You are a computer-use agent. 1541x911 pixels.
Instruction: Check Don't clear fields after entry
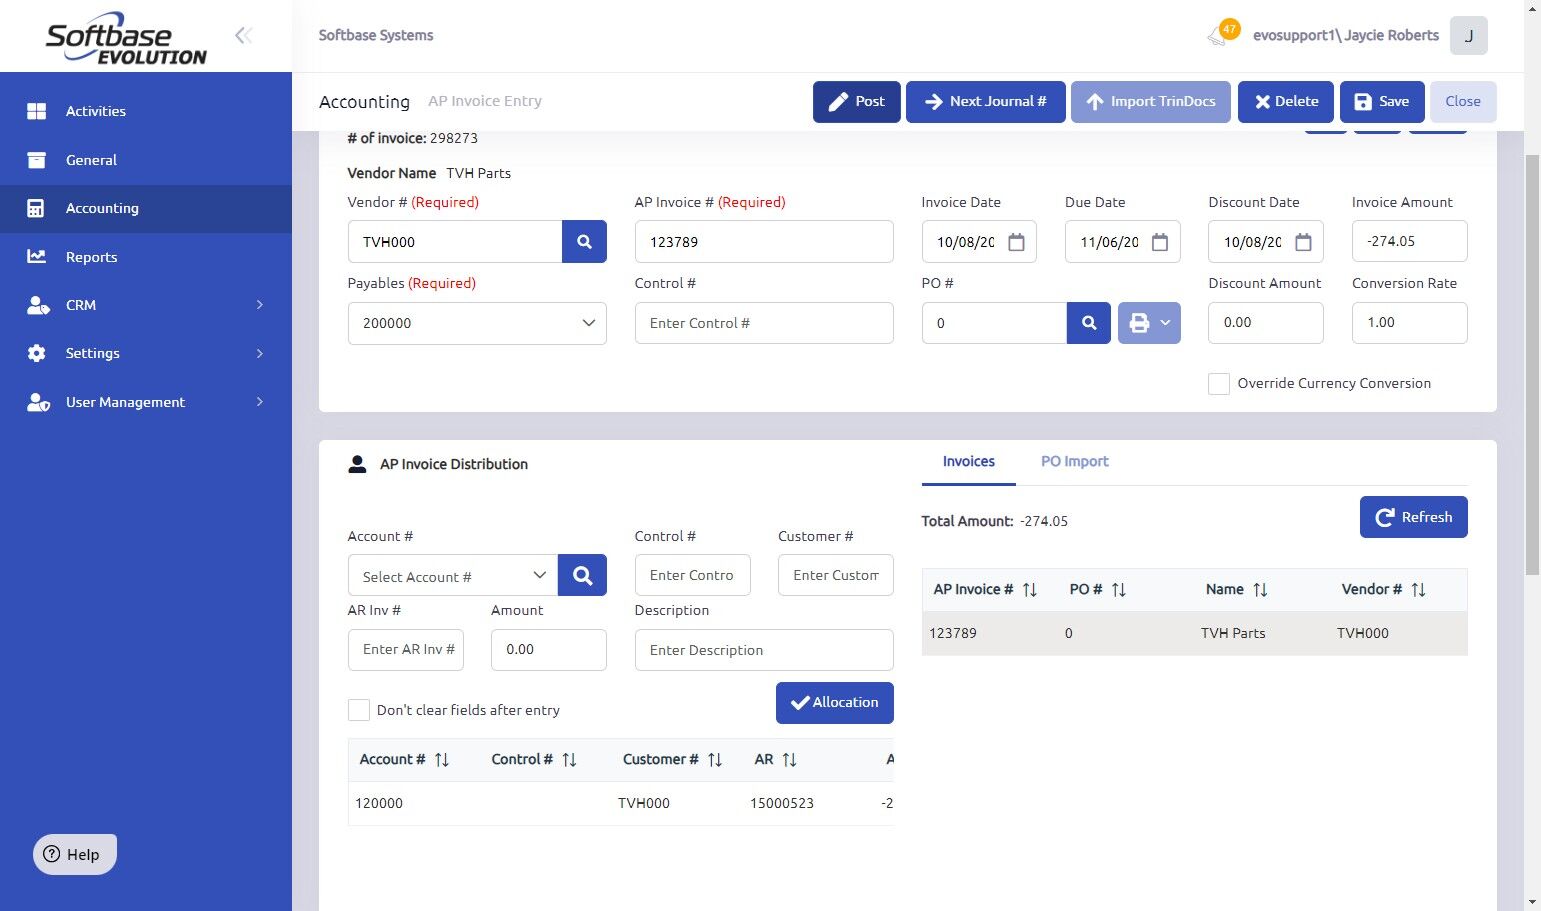tap(359, 710)
